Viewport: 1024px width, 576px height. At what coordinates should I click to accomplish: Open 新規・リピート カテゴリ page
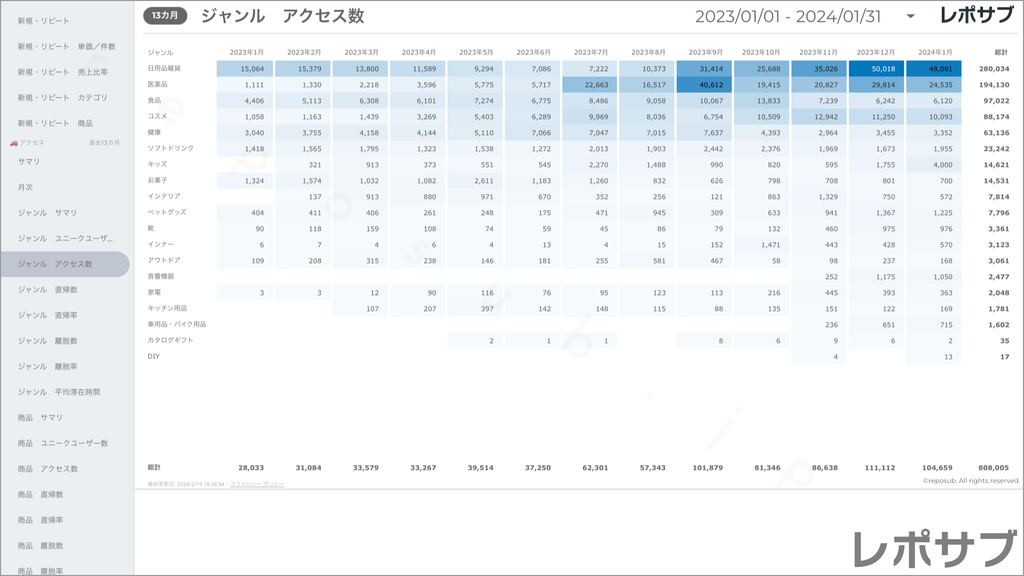(x=62, y=97)
